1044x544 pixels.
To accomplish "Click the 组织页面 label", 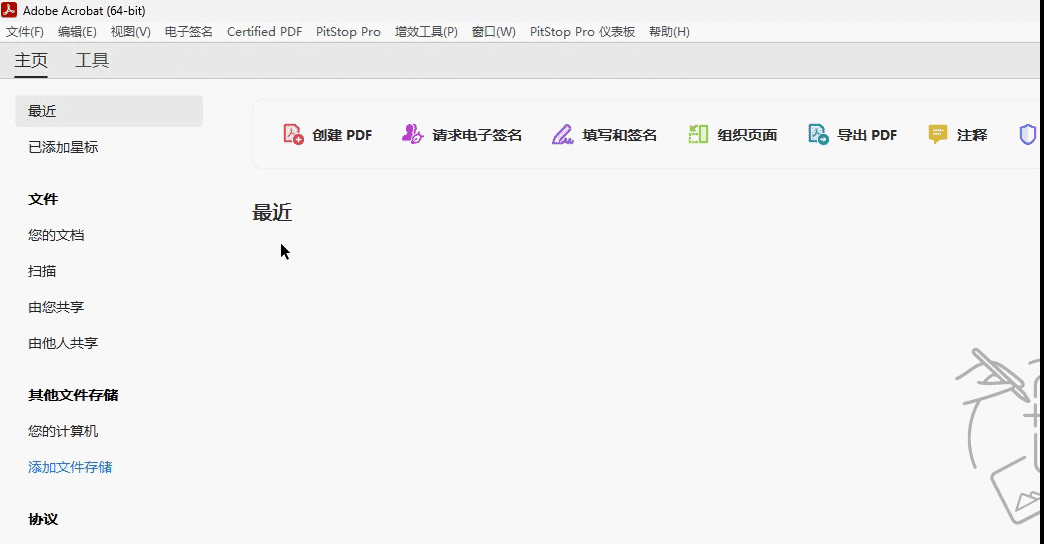I will (x=747, y=135).
